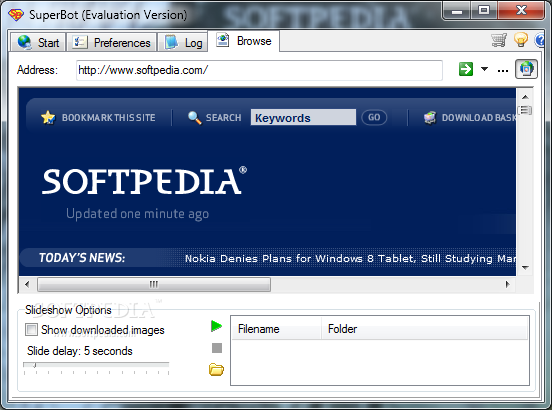Click the search magnifying glass icon

point(194,118)
